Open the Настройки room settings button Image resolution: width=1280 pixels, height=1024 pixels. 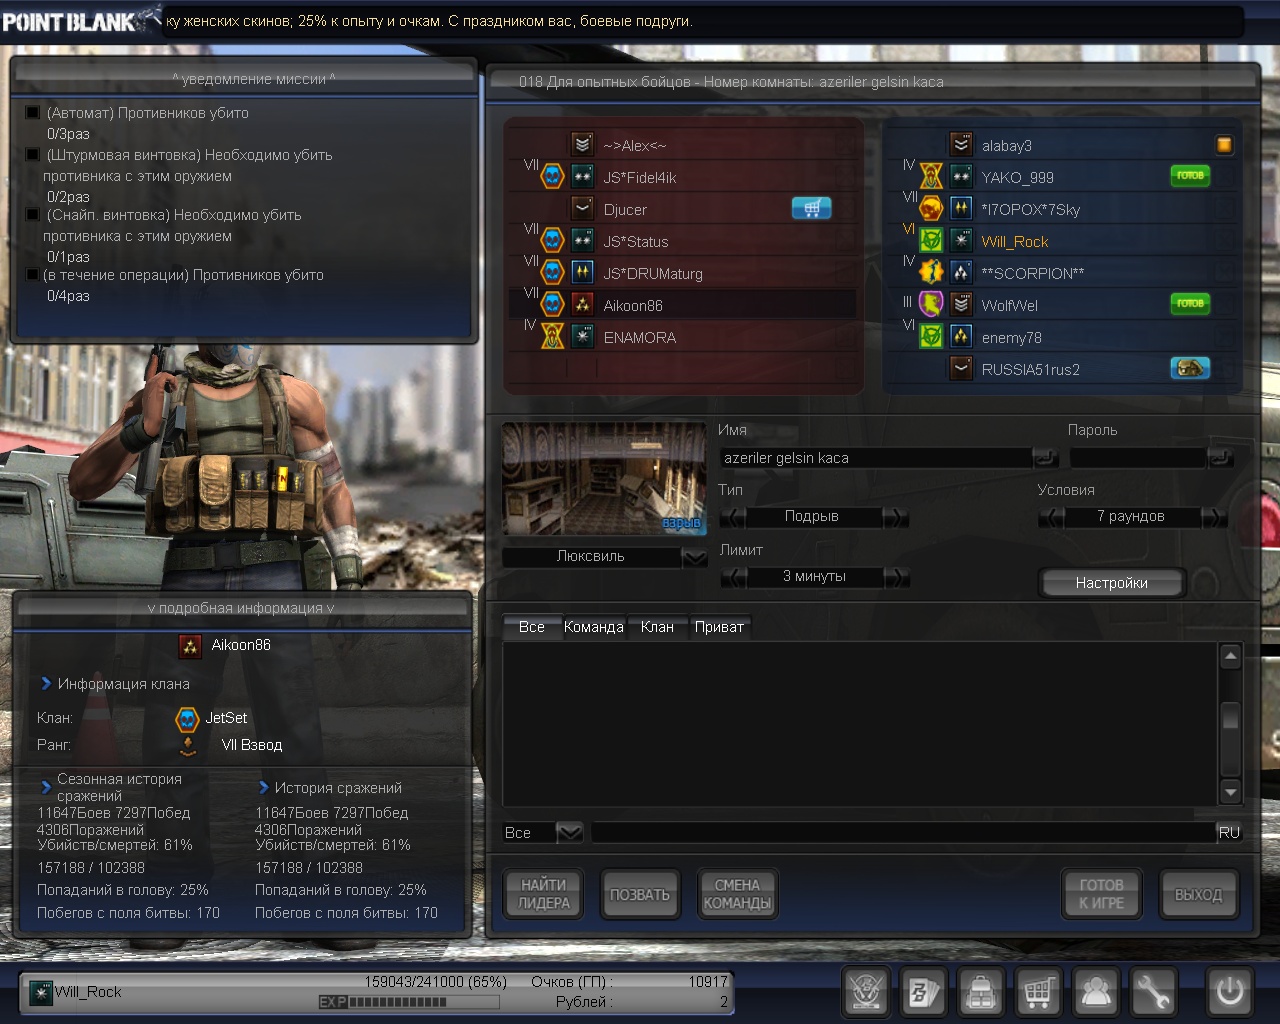pyautogui.click(x=1112, y=583)
